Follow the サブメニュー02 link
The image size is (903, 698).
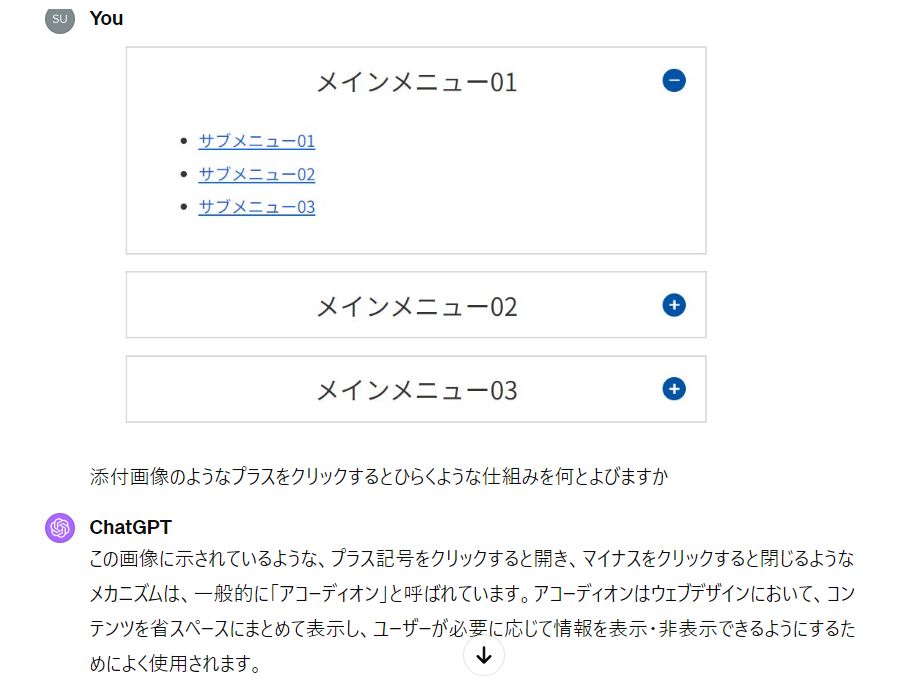pos(256,174)
